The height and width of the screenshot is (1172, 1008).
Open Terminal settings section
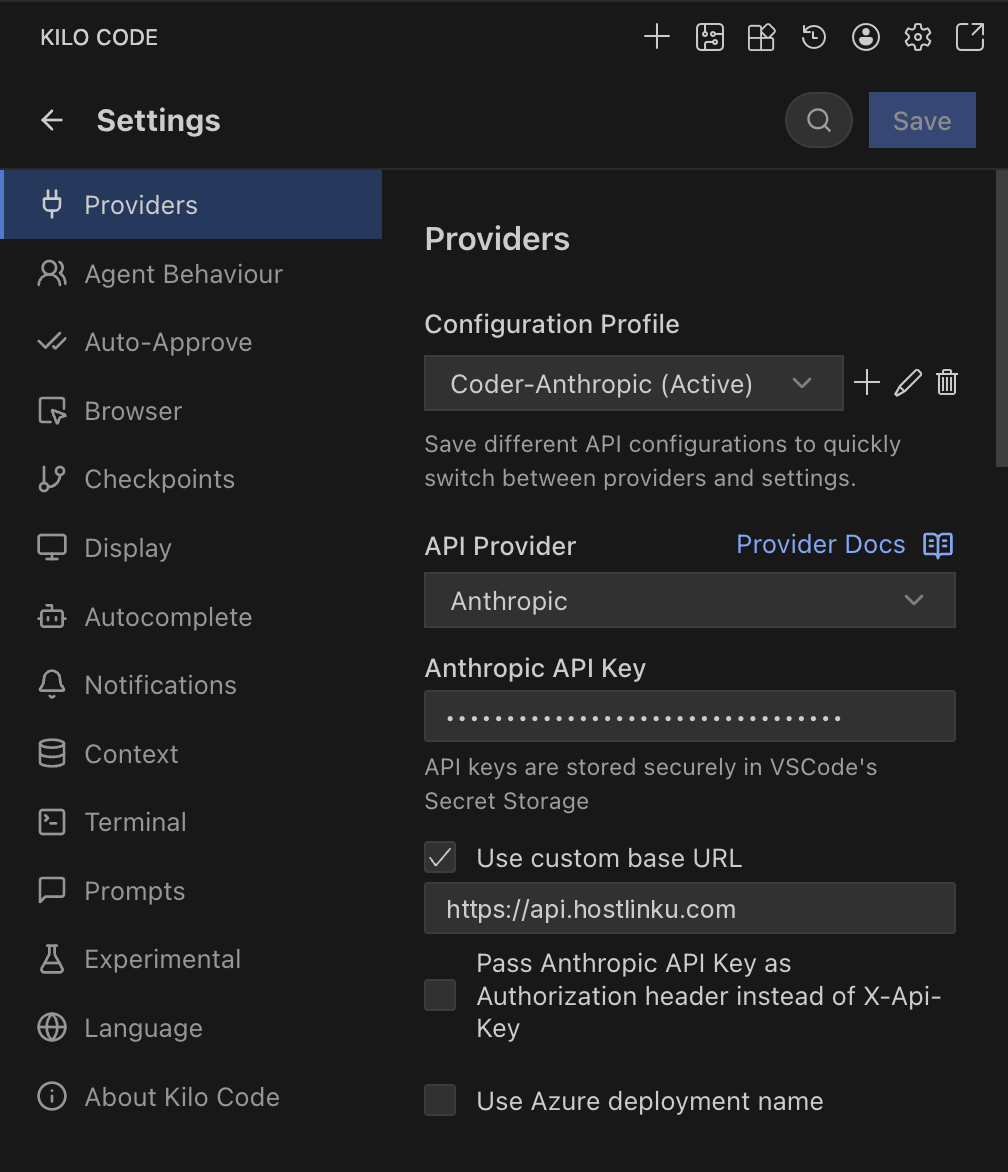193,822
